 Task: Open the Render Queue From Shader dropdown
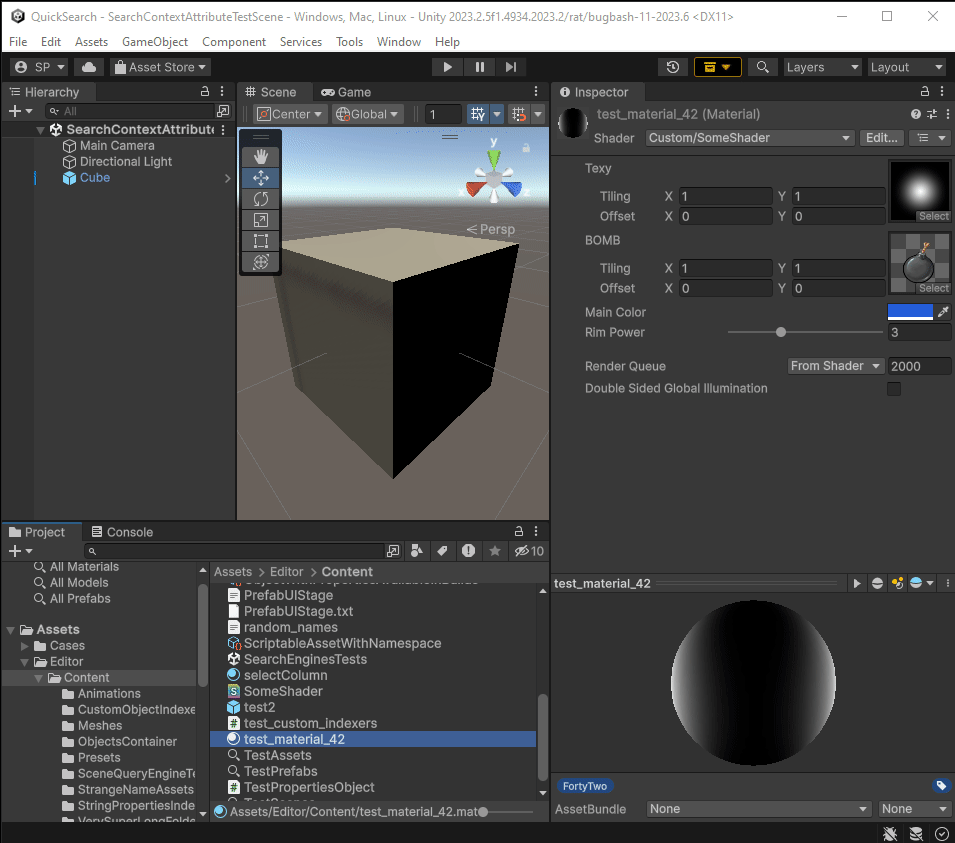pos(835,366)
